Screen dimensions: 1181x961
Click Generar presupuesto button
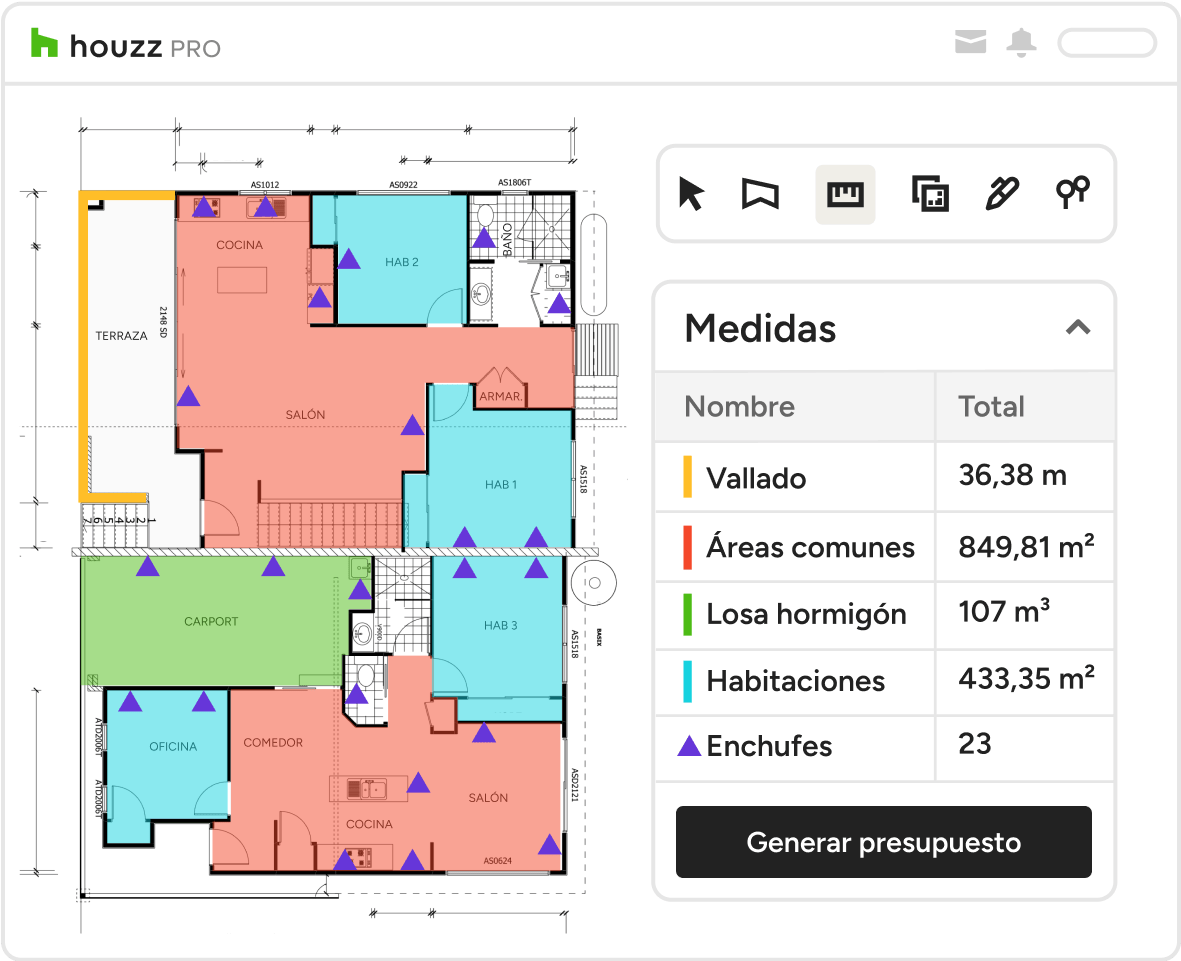(883, 842)
